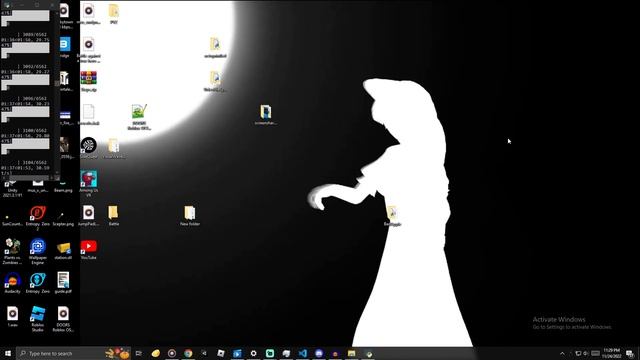This screenshot has height=360, width=640.
Task: Select the New folder icon
Action: point(190,216)
